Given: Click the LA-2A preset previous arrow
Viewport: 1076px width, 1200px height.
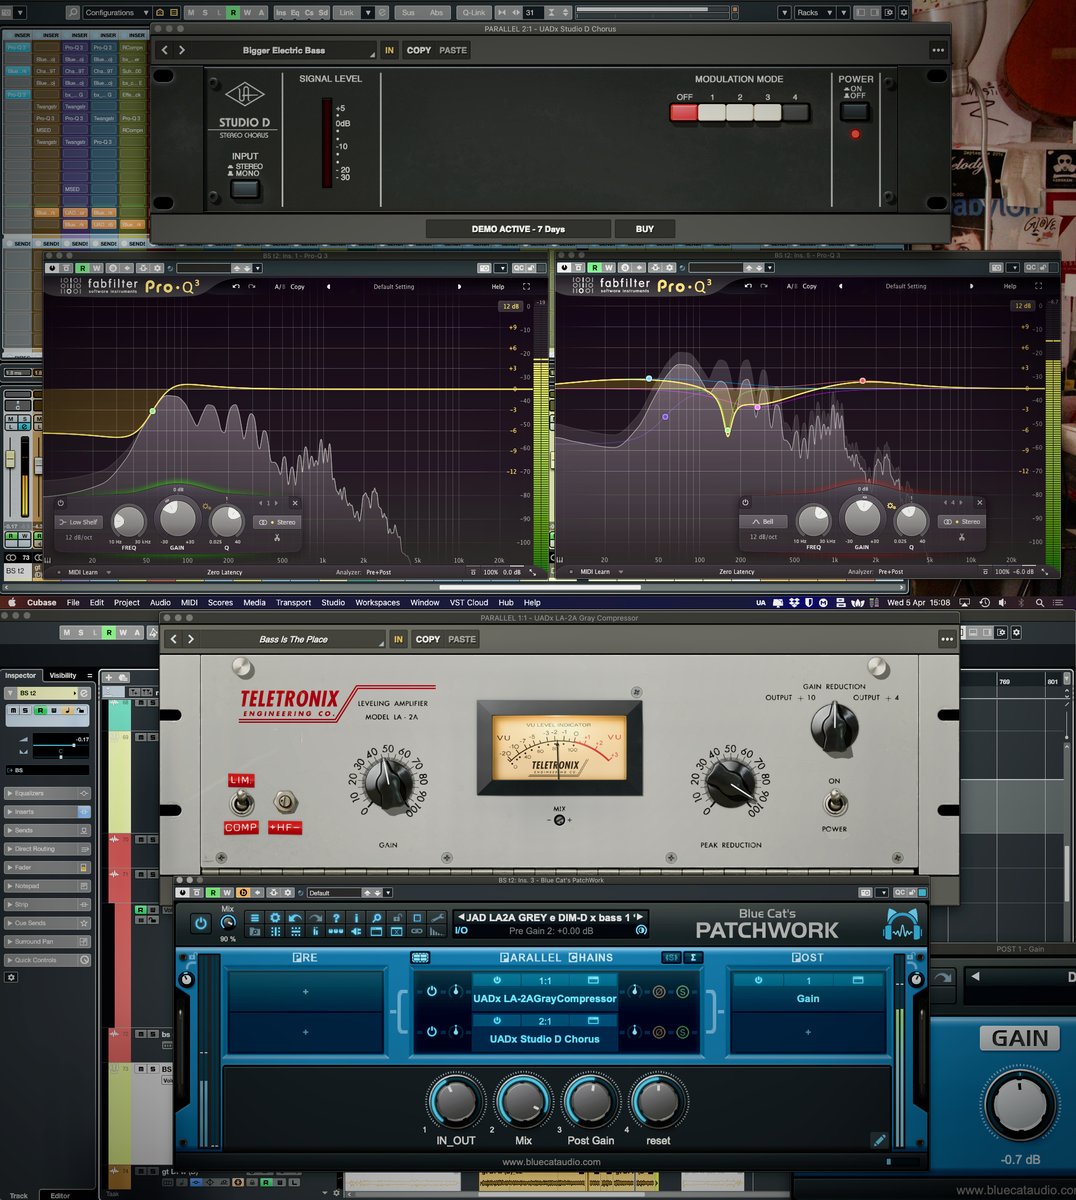Looking at the screenshot, I should tap(174, 639).
